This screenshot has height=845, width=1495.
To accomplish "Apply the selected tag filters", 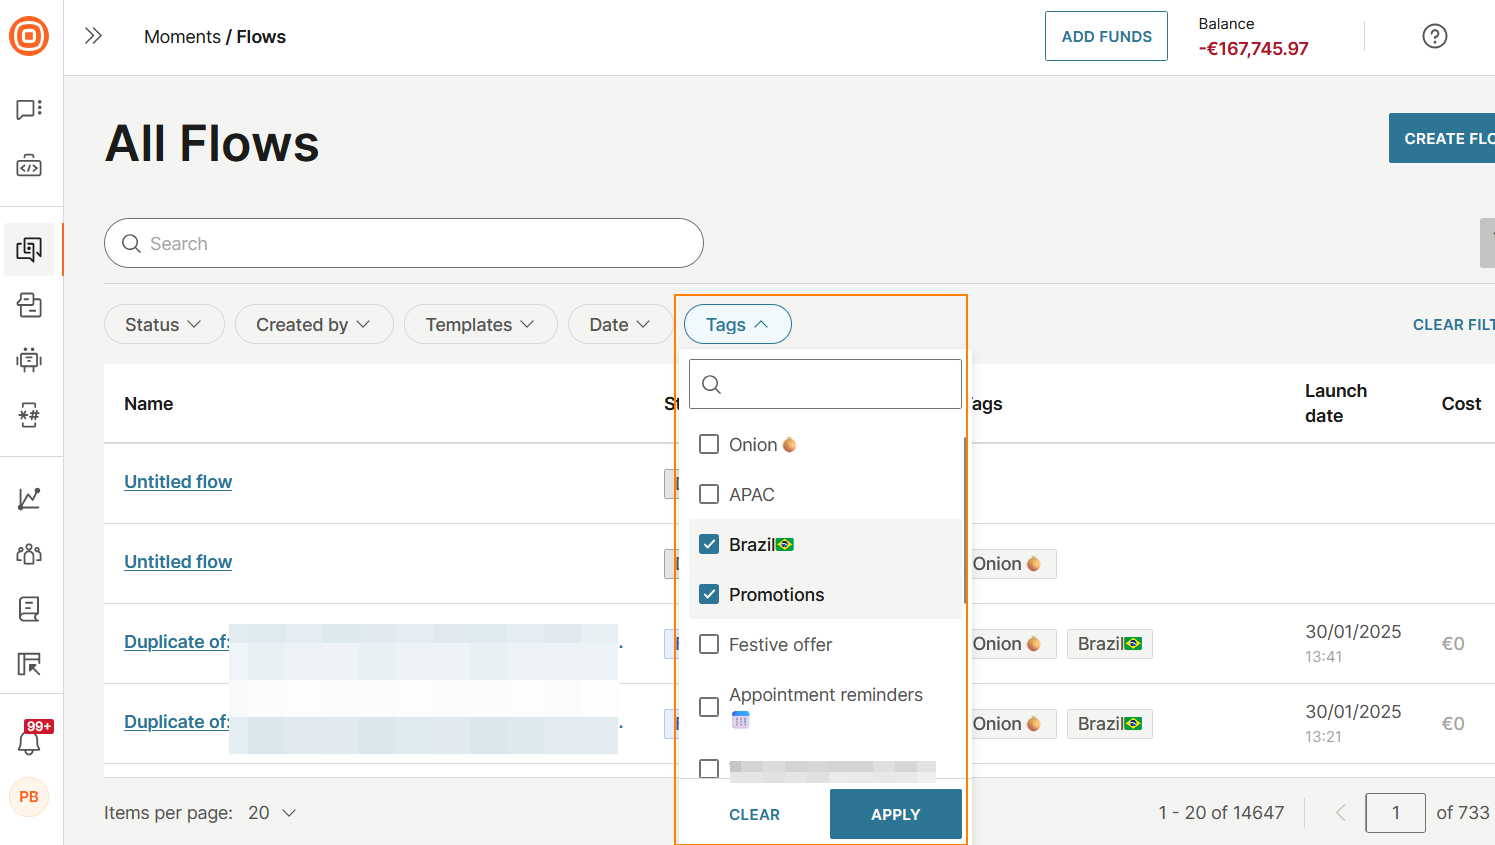I will 896,814.
